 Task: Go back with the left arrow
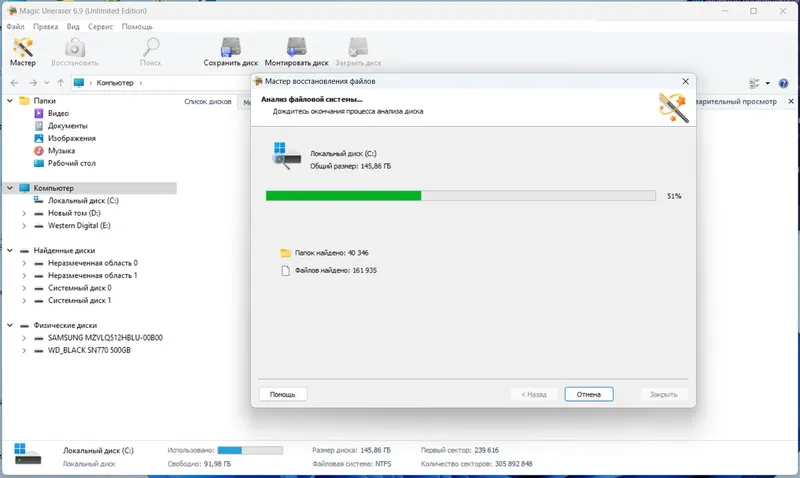[14, 83]
